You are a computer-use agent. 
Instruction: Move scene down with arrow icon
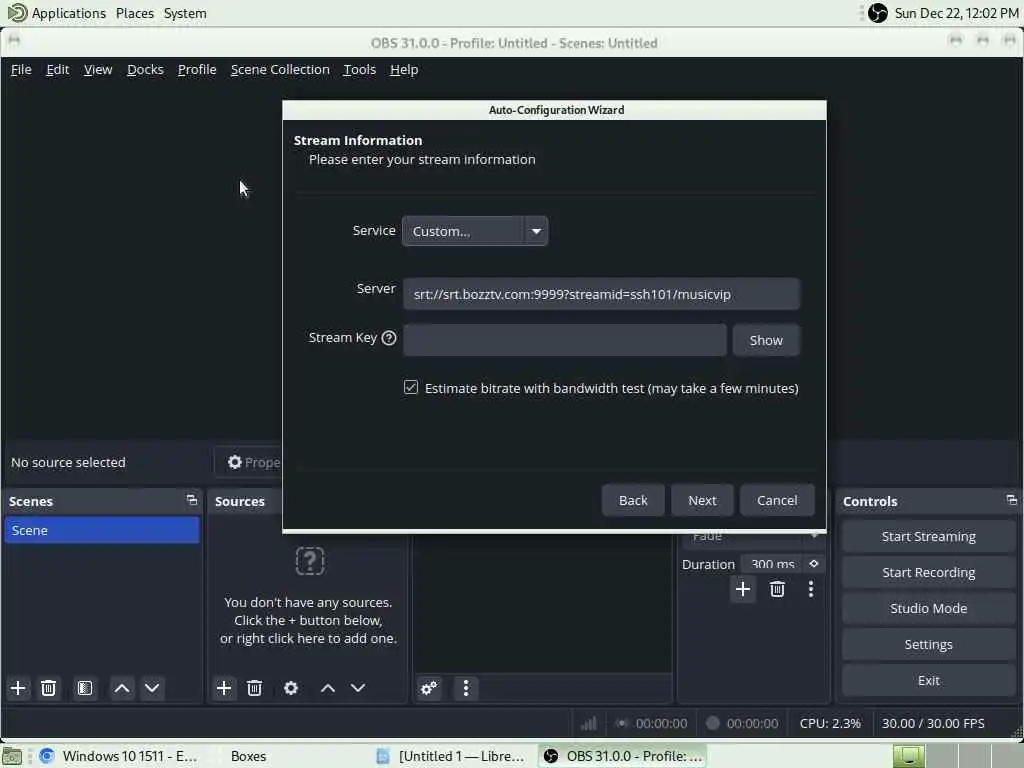coord(152,688)
